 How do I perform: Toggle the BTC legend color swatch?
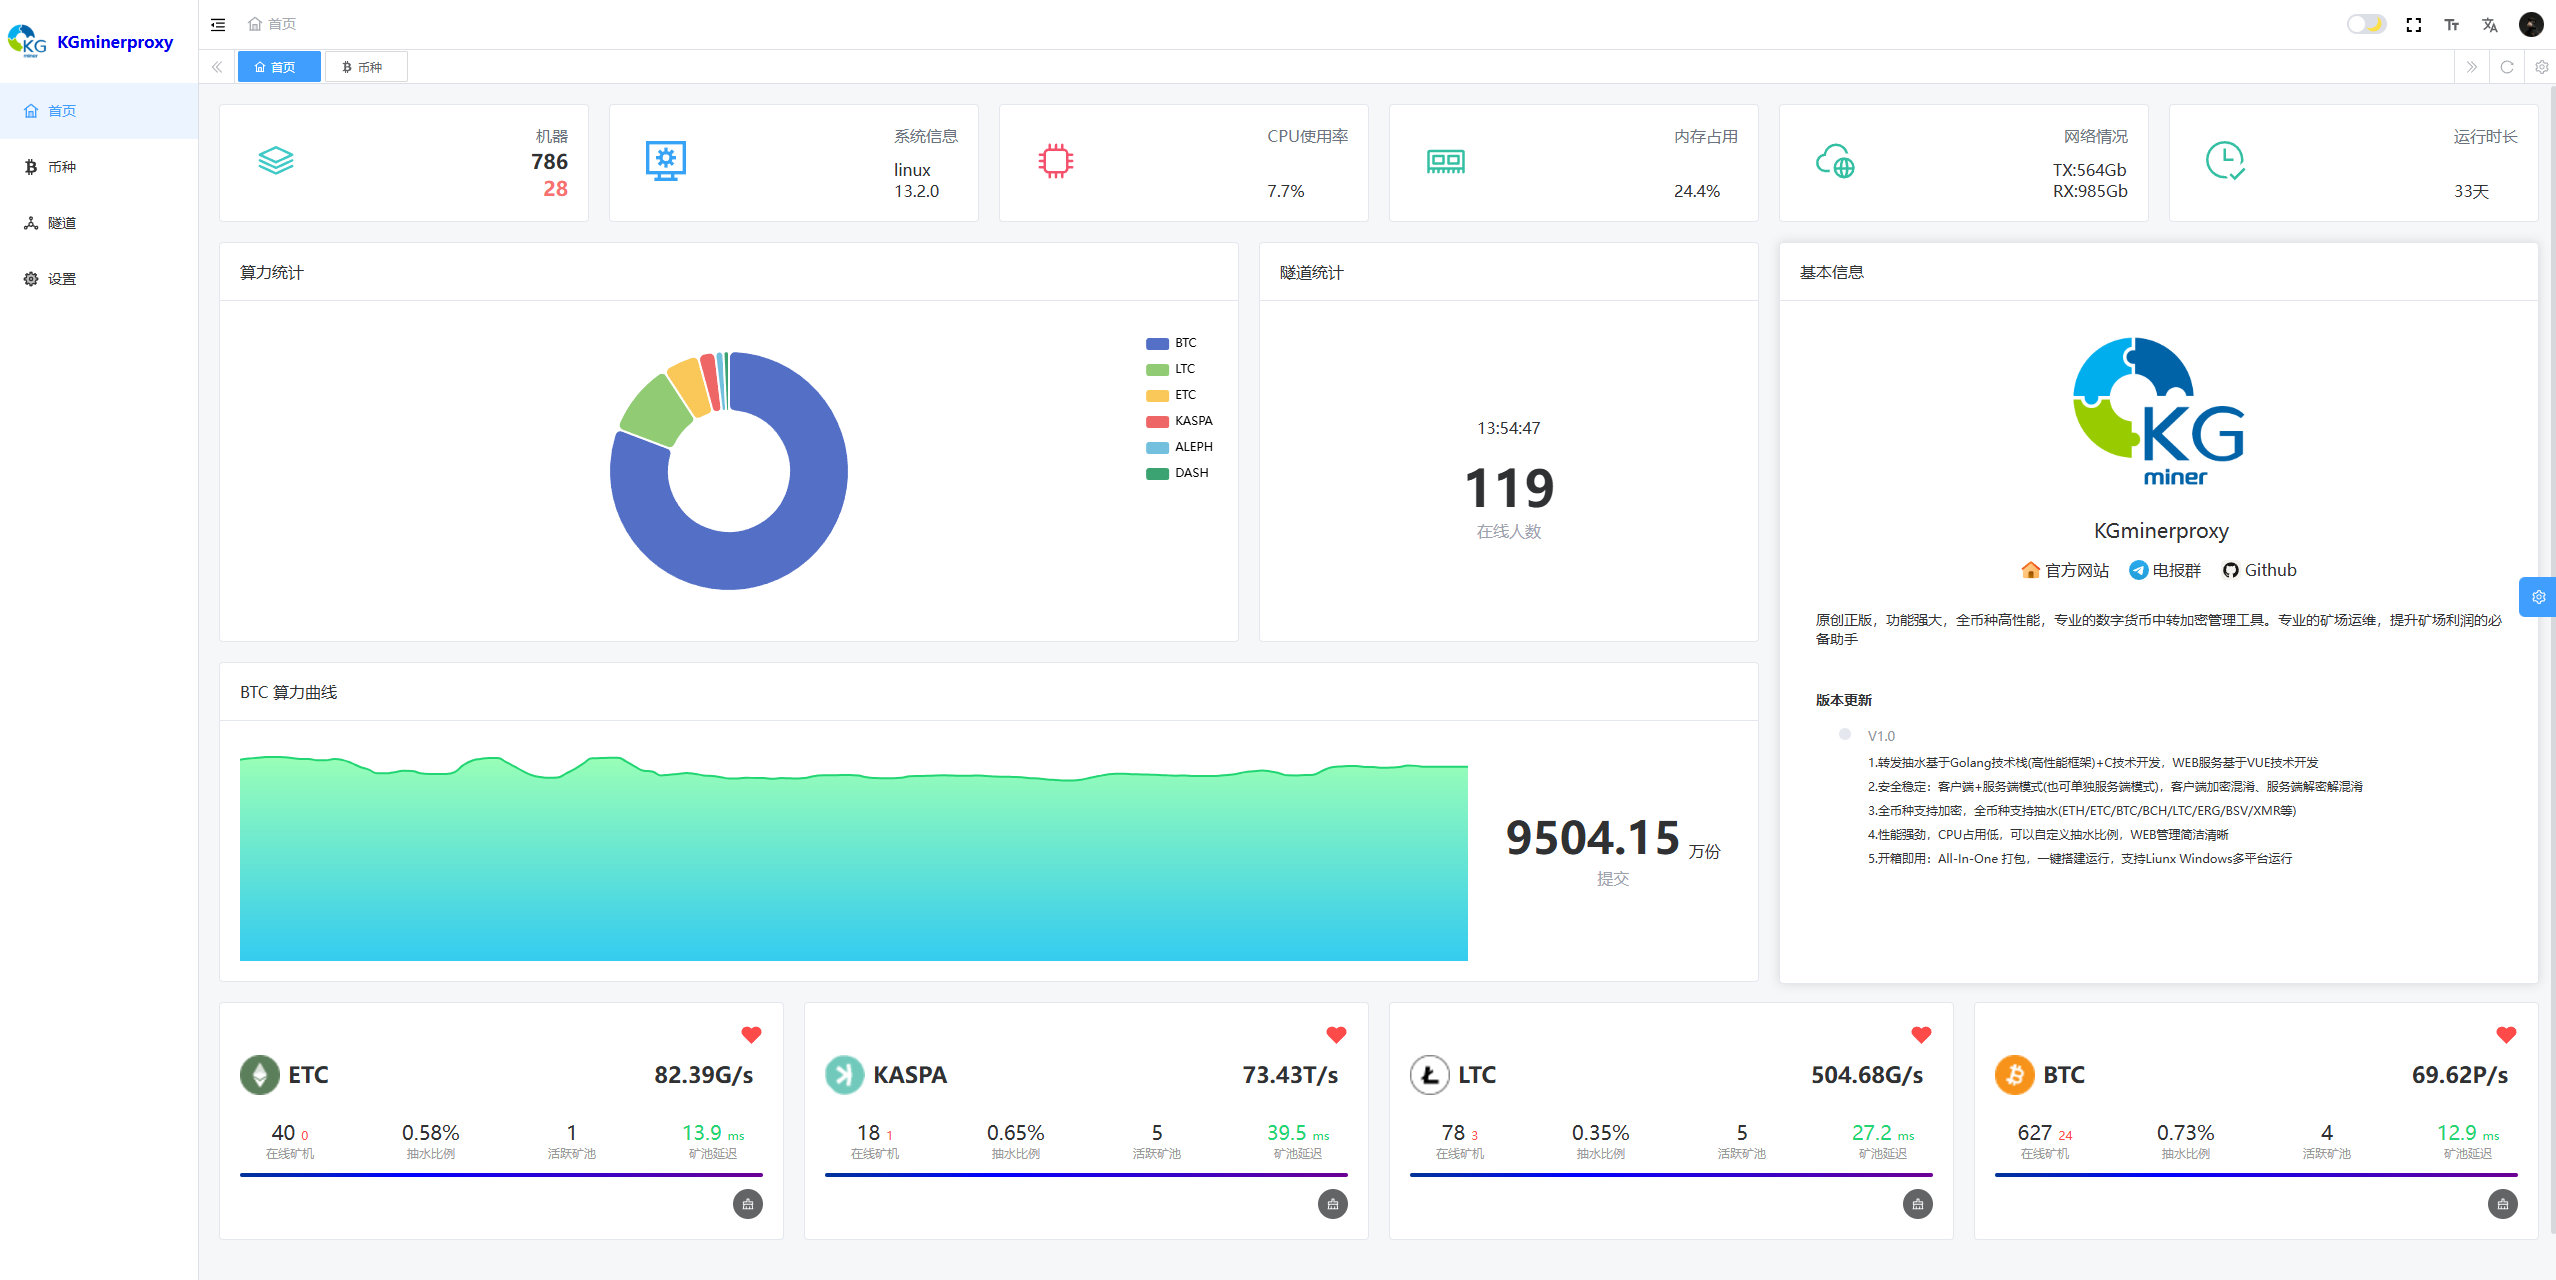pyautogui.click(x=1157, y=343)
